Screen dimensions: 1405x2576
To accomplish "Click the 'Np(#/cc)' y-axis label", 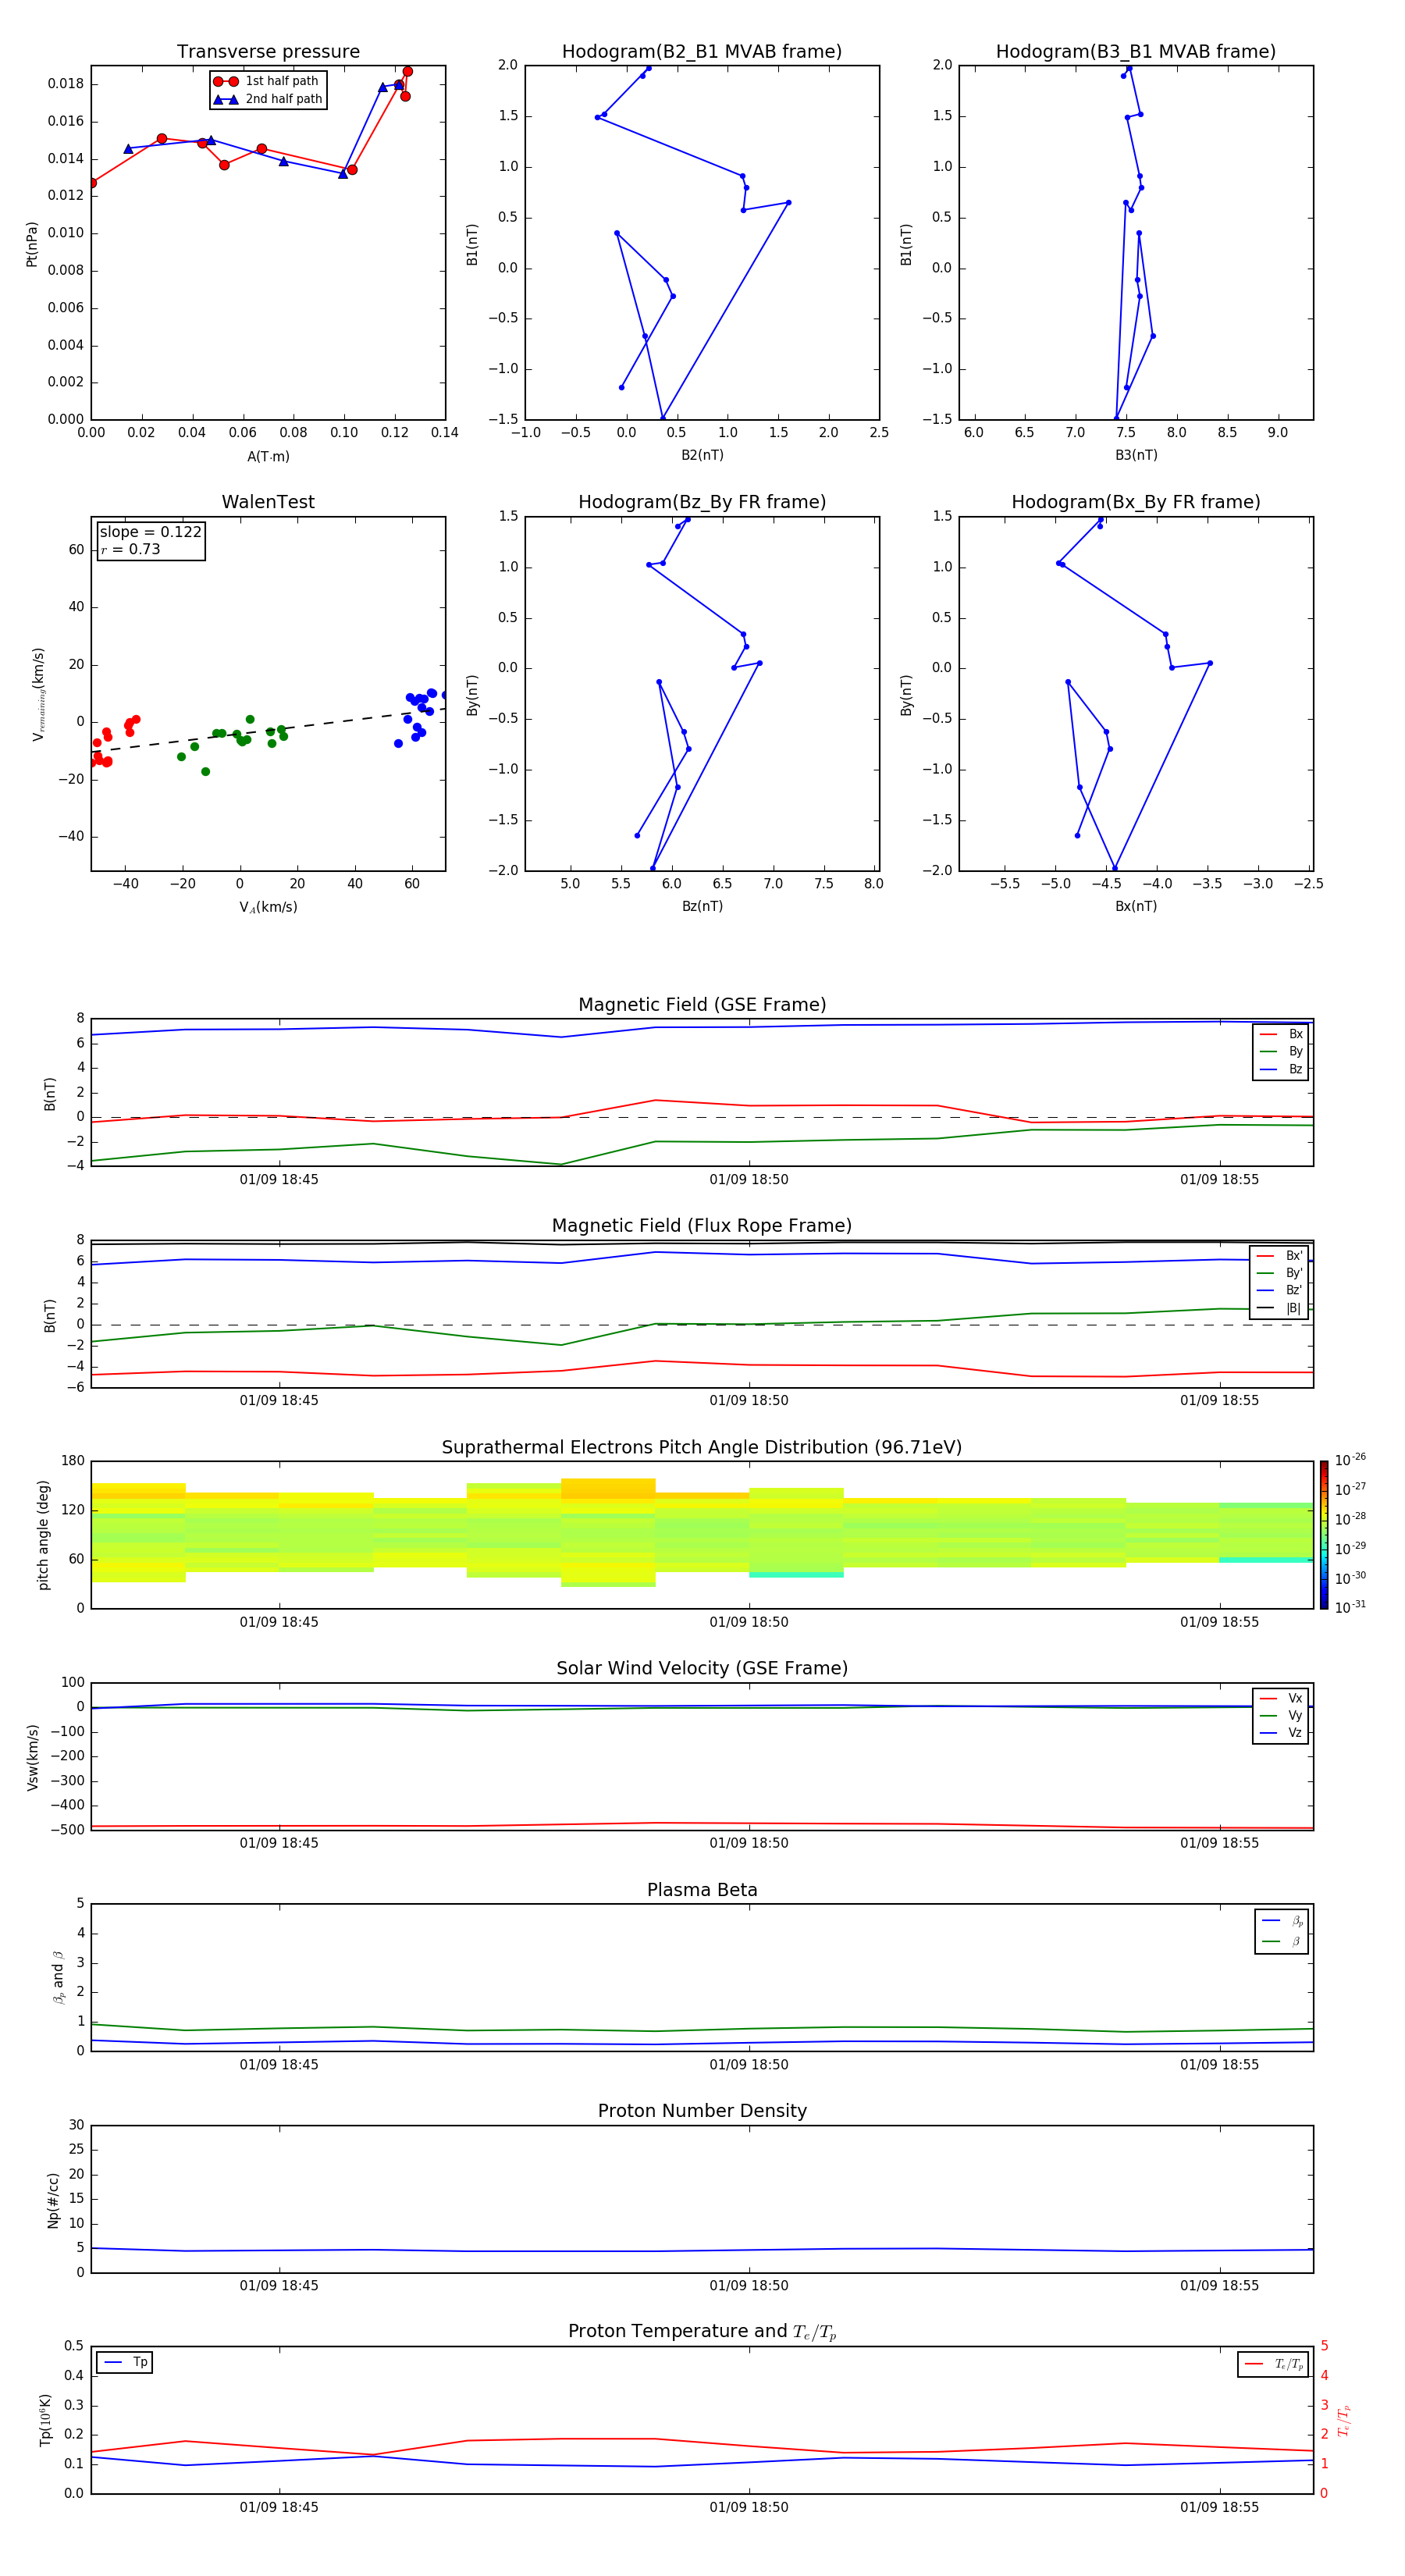I will [x=53, y=2200].
